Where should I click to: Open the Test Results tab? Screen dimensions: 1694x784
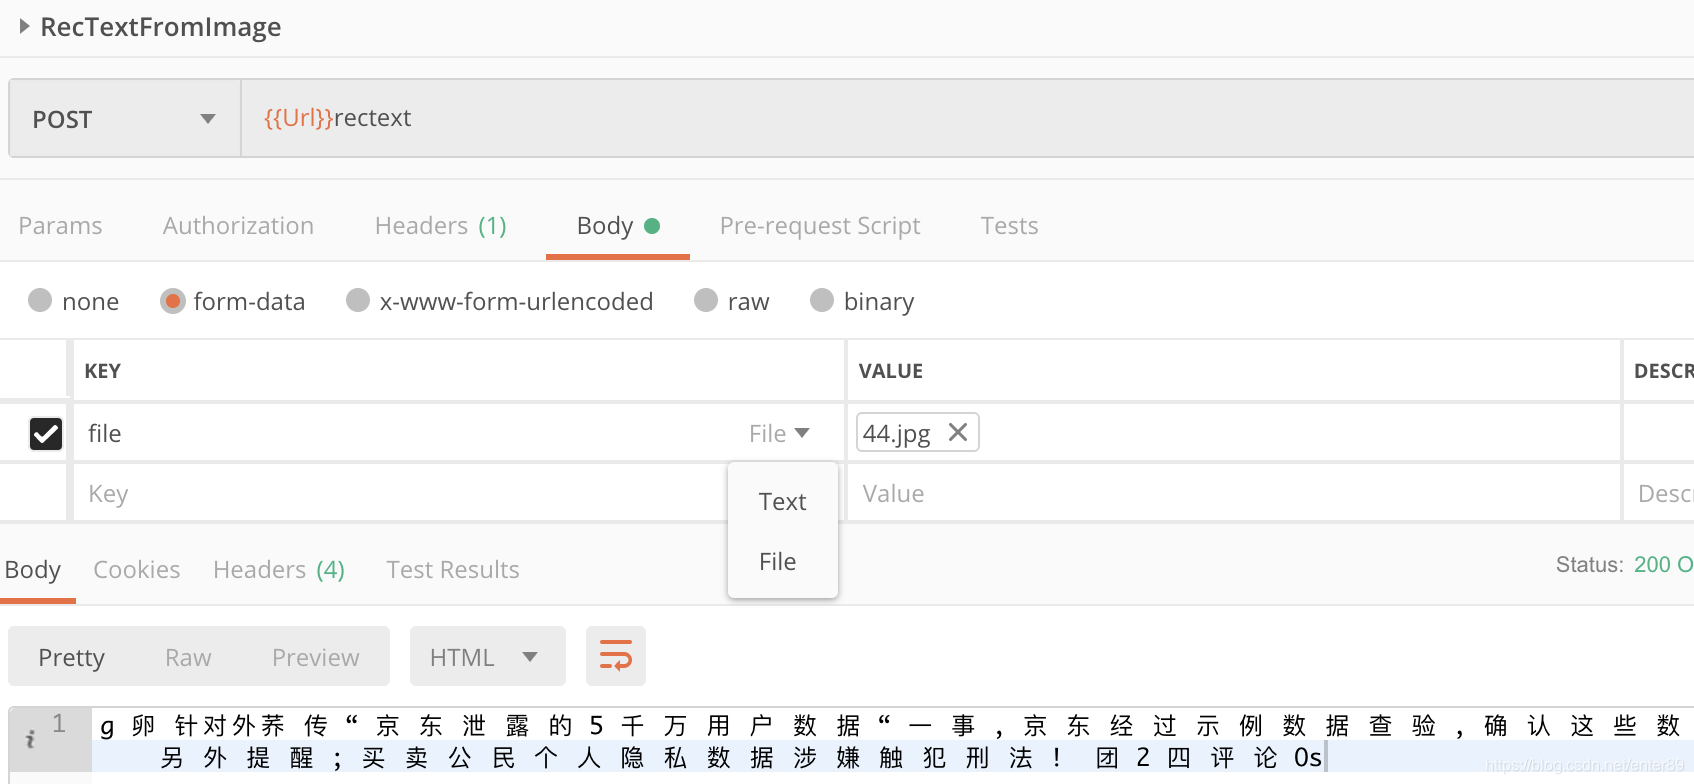coord(453,570)
